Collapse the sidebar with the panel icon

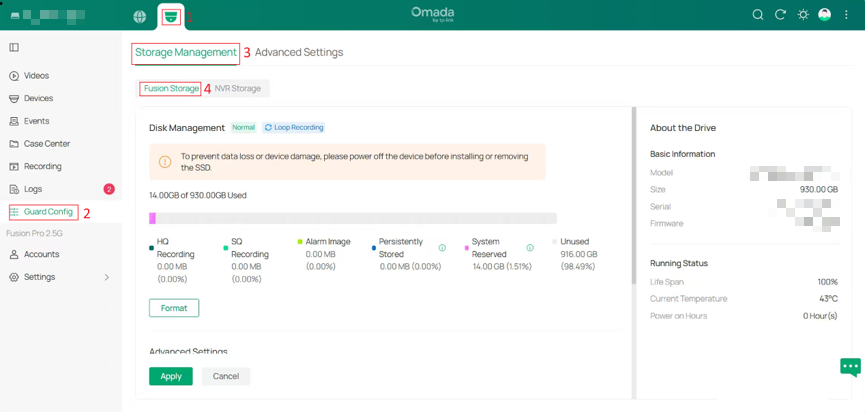point(14,47)
